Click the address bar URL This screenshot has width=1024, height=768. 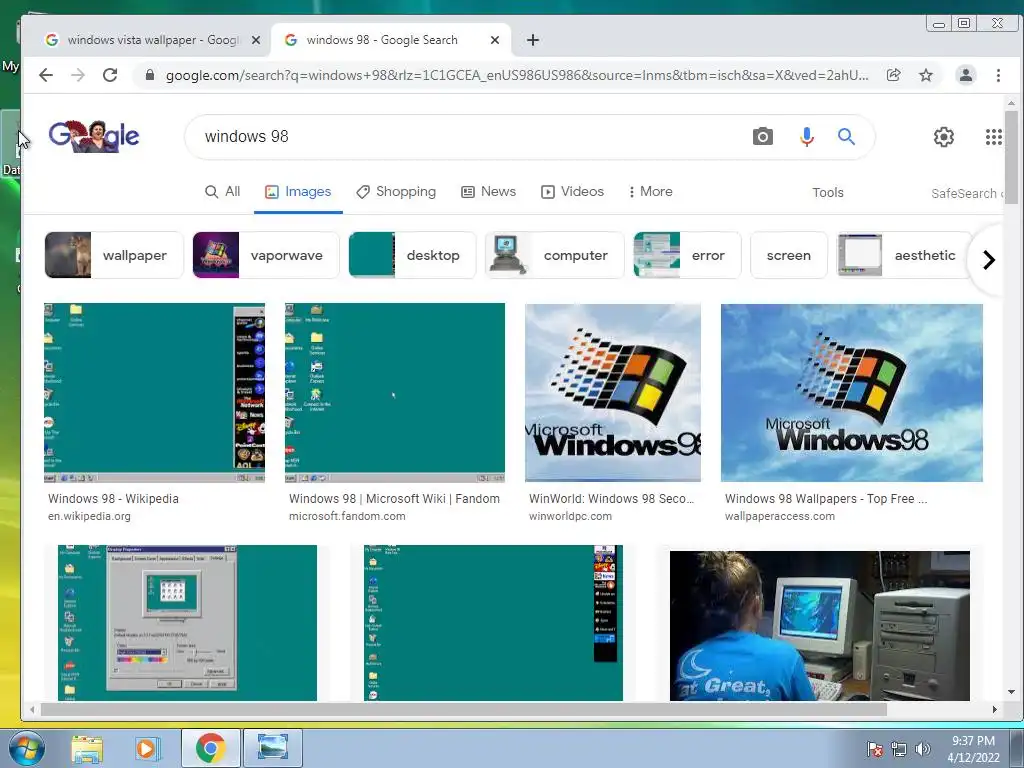(x=517, y=75)
